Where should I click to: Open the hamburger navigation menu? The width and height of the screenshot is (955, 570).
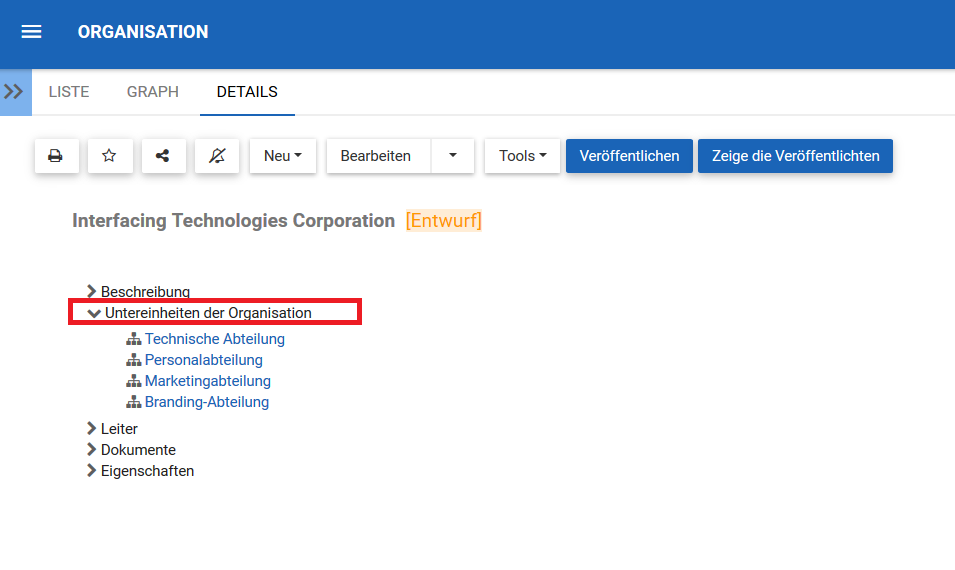(31, 32)
